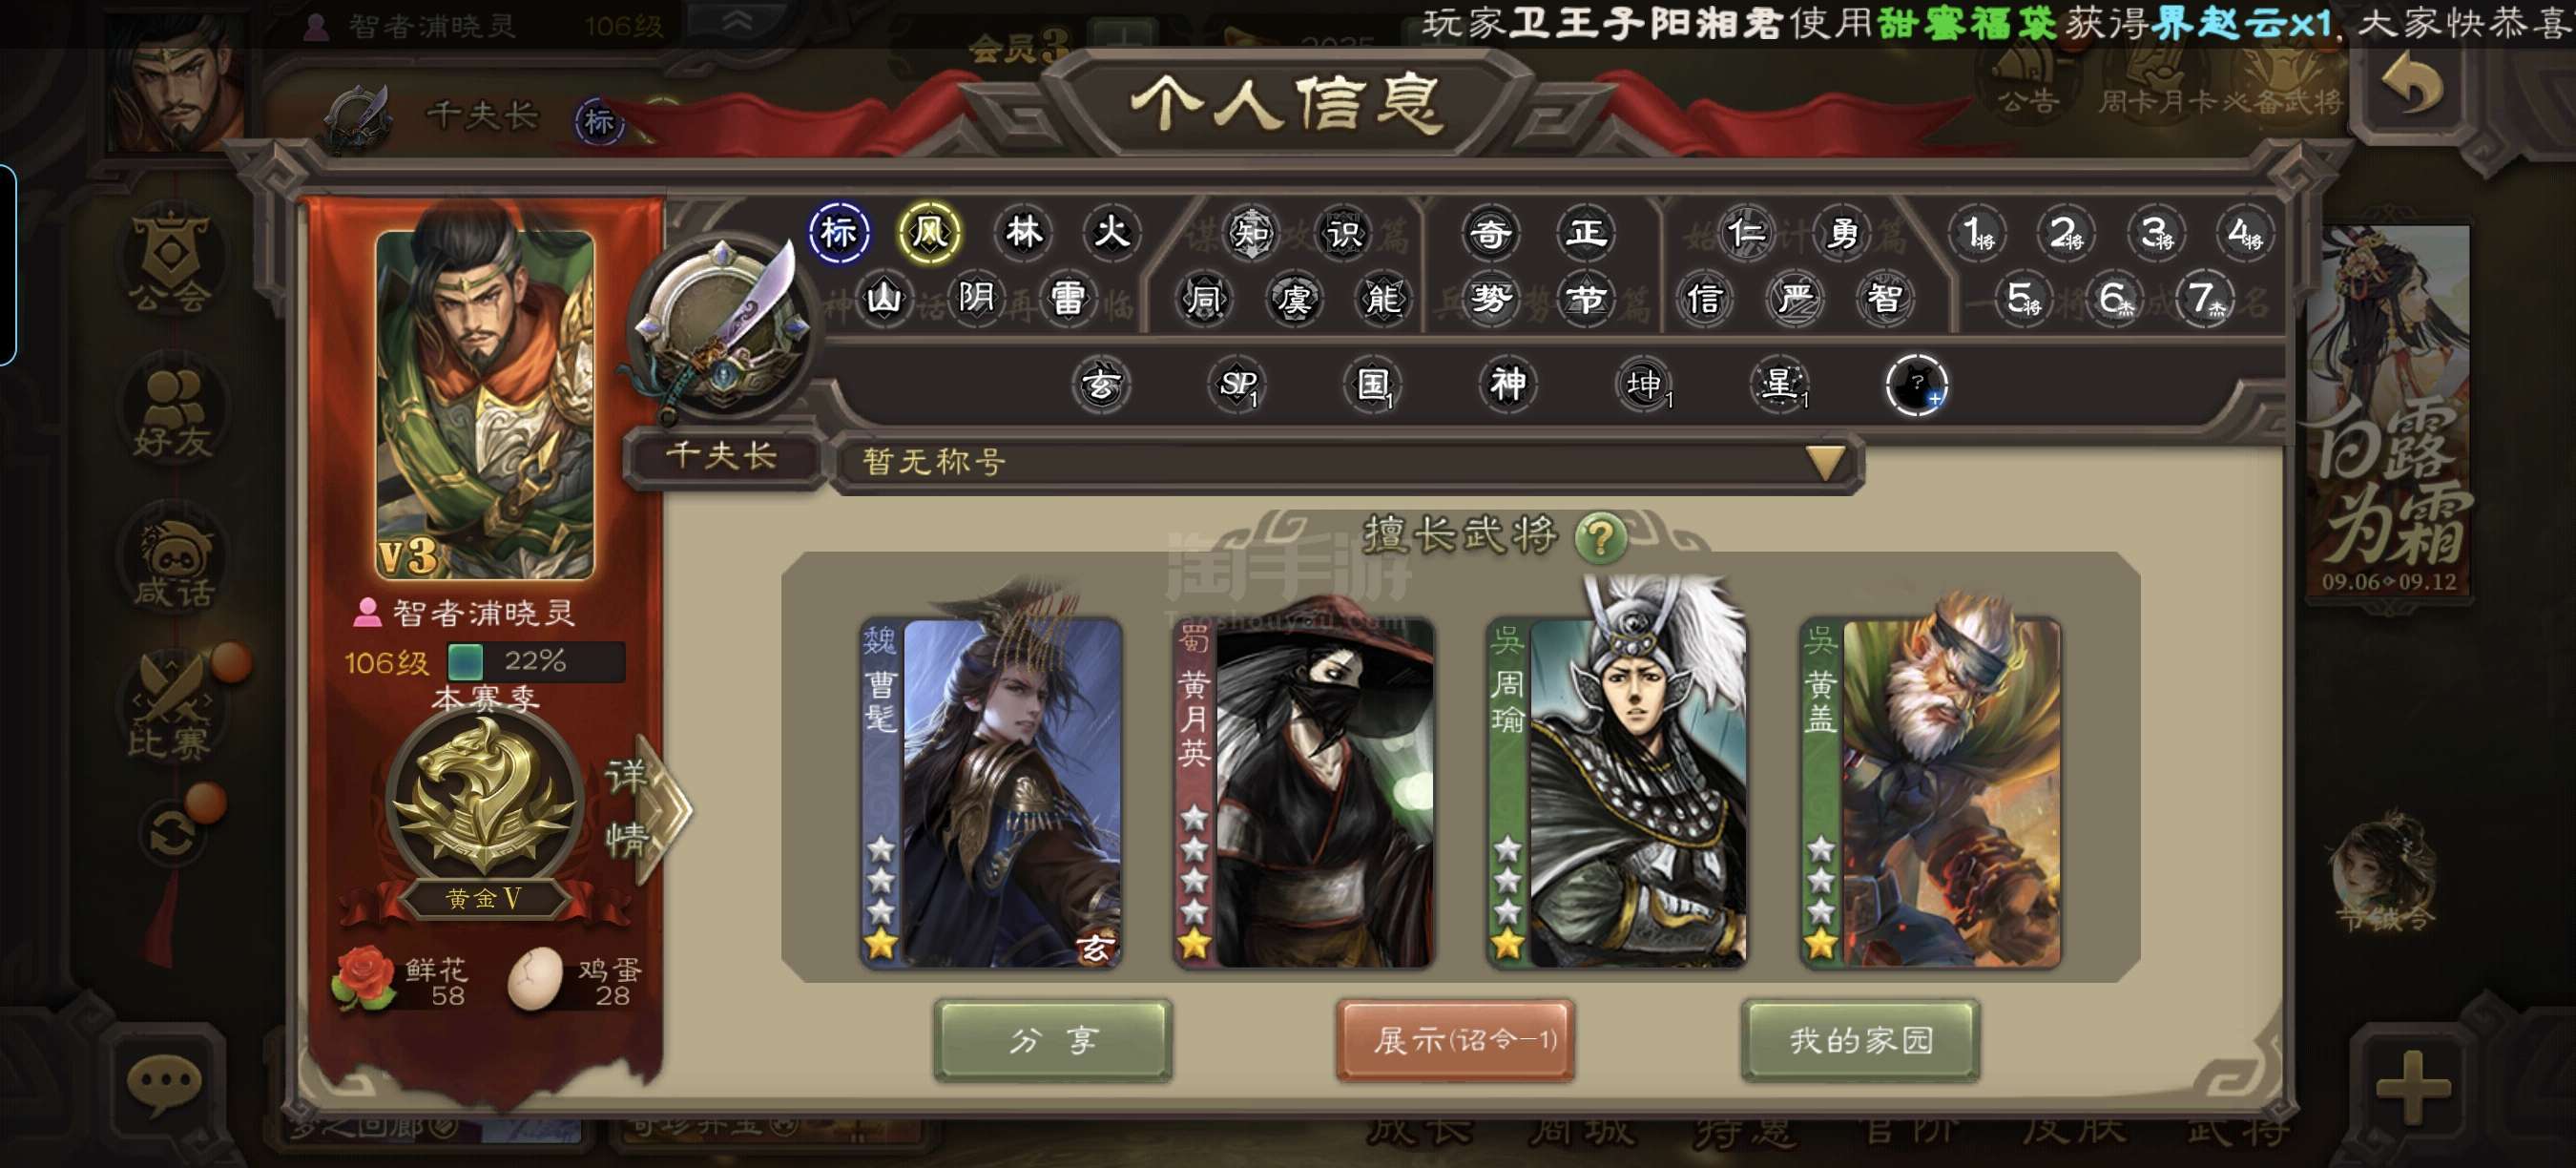Click the 我的家园 button
2576x1168 pixels.
(1860, 1040)
